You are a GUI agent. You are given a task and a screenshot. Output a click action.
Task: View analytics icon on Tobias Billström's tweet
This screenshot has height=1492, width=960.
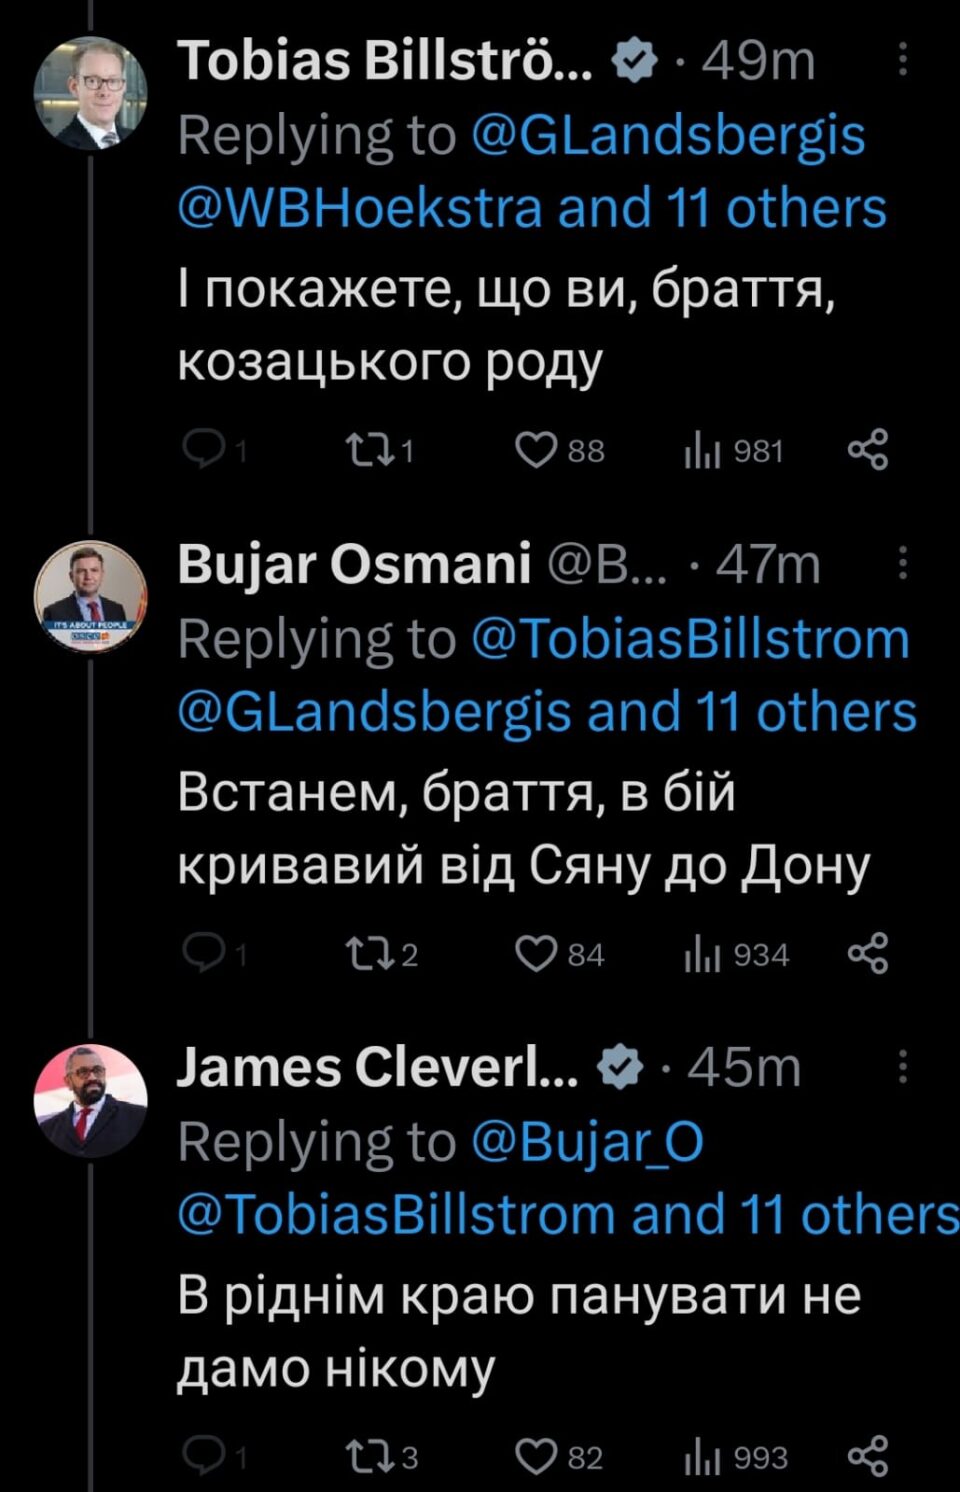[703, 450]
